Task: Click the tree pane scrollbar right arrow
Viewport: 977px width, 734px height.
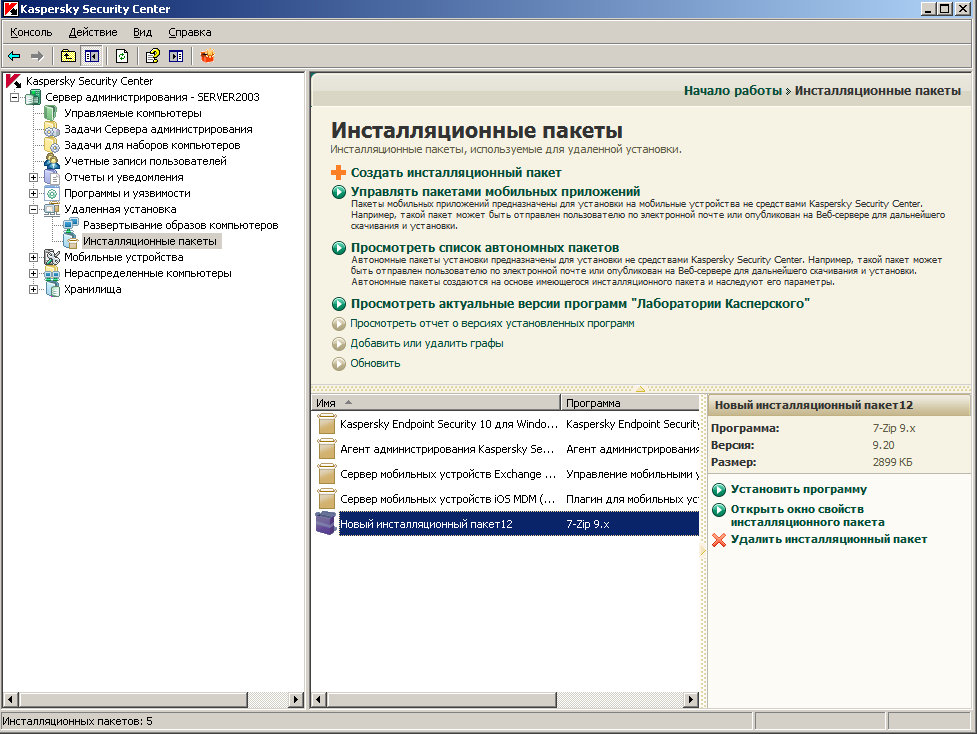Action: [x=297, y=700]
